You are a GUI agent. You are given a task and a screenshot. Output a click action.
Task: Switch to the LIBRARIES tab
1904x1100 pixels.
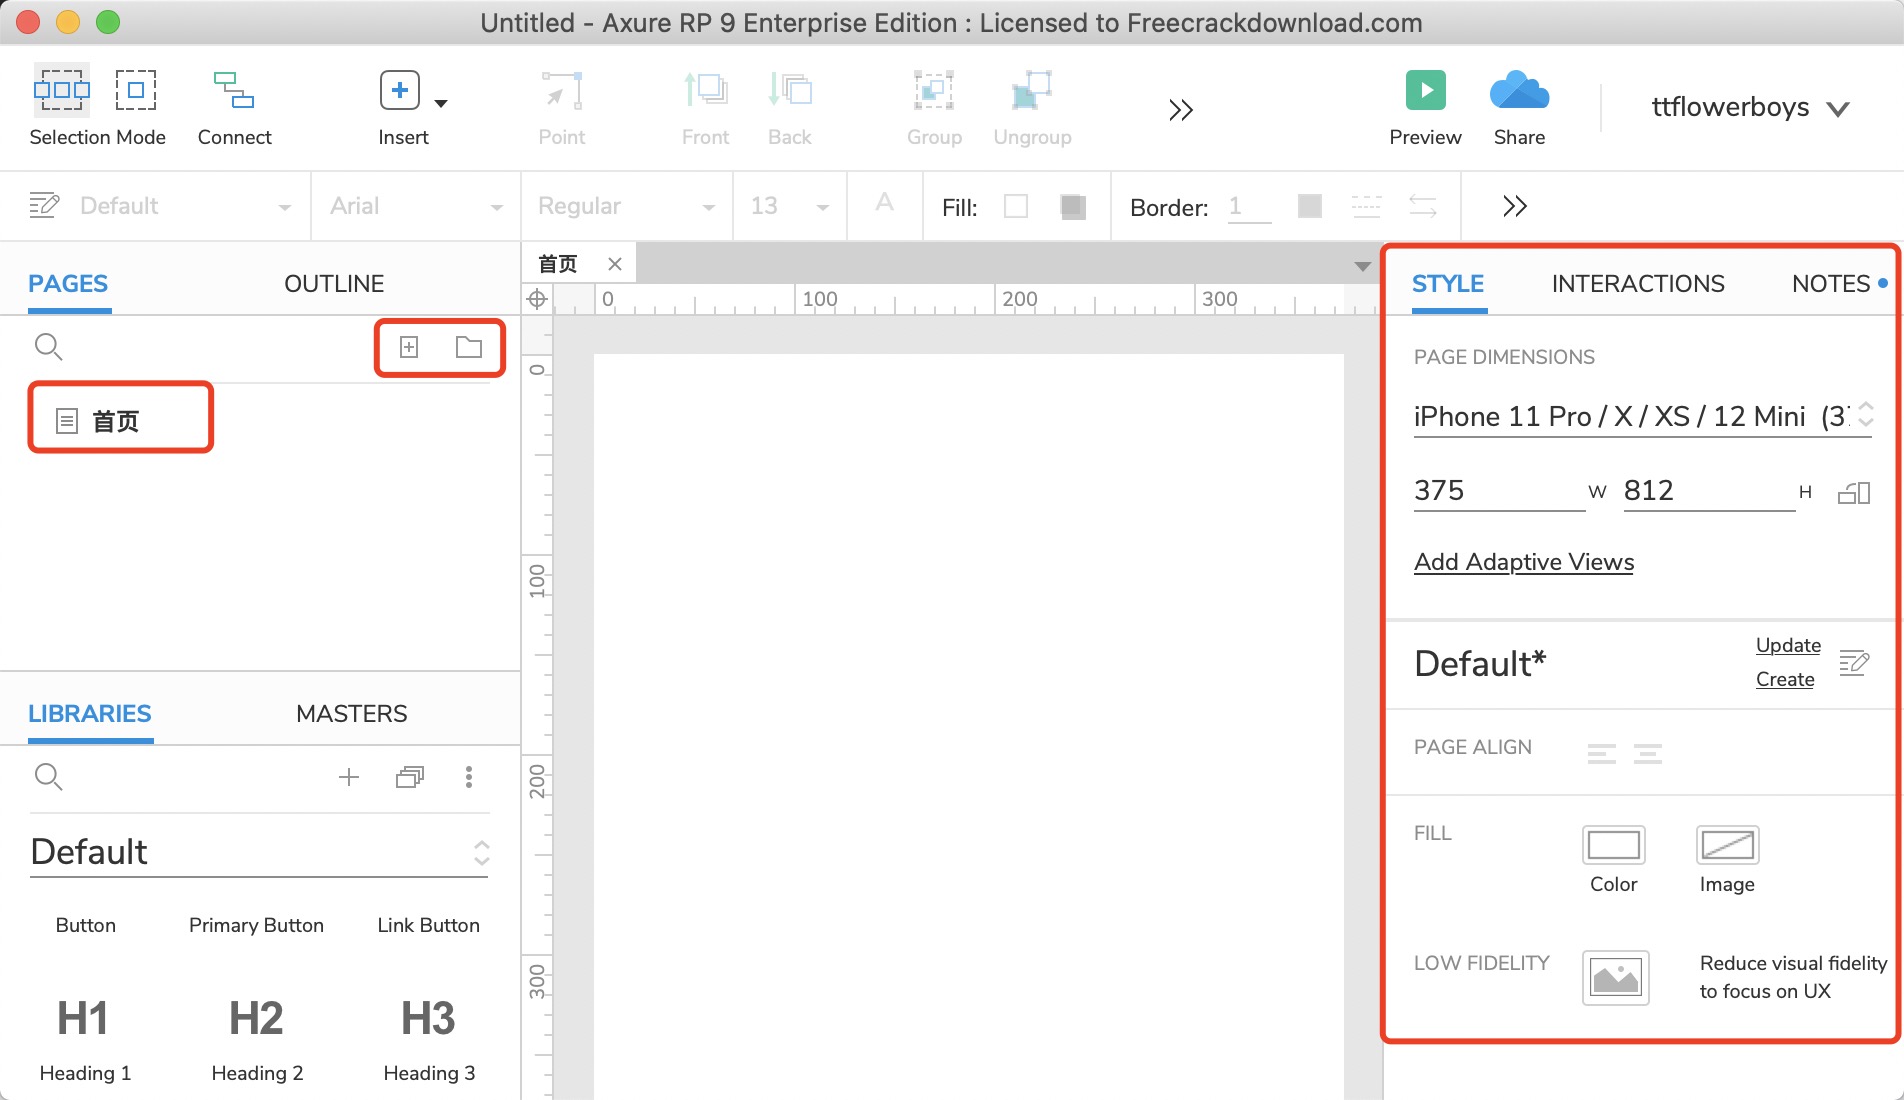point(90,714)
